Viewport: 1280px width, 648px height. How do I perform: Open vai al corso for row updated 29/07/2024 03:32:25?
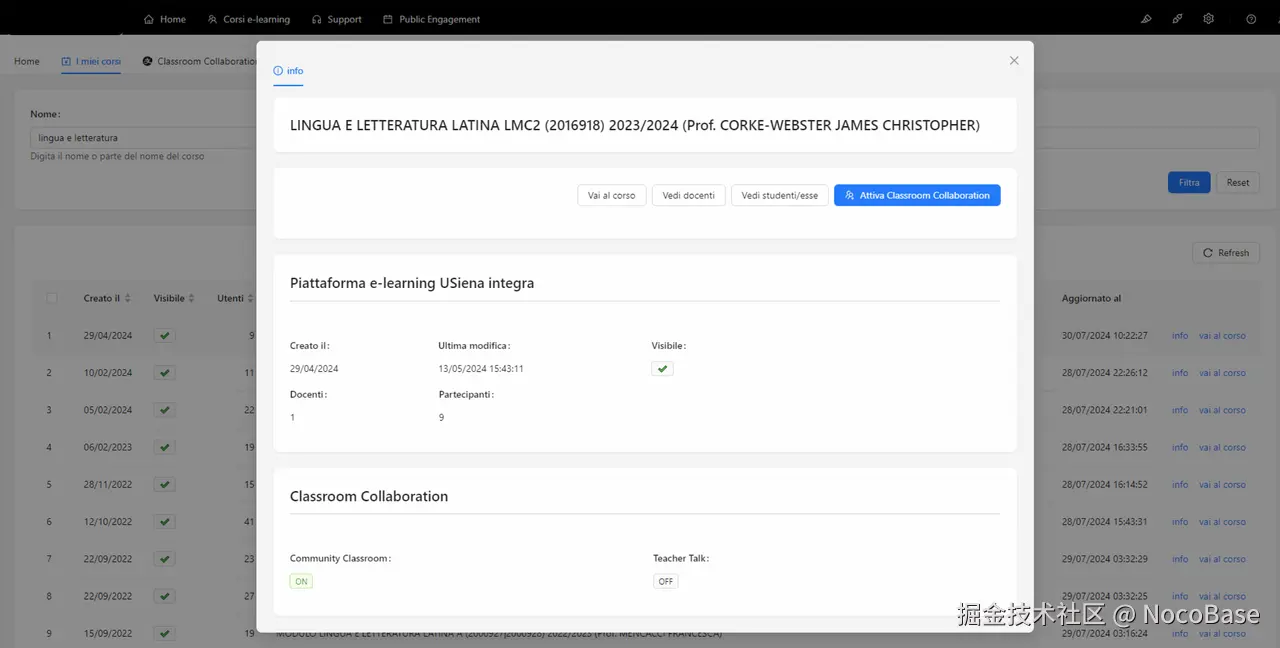[x=1222, y=596]
